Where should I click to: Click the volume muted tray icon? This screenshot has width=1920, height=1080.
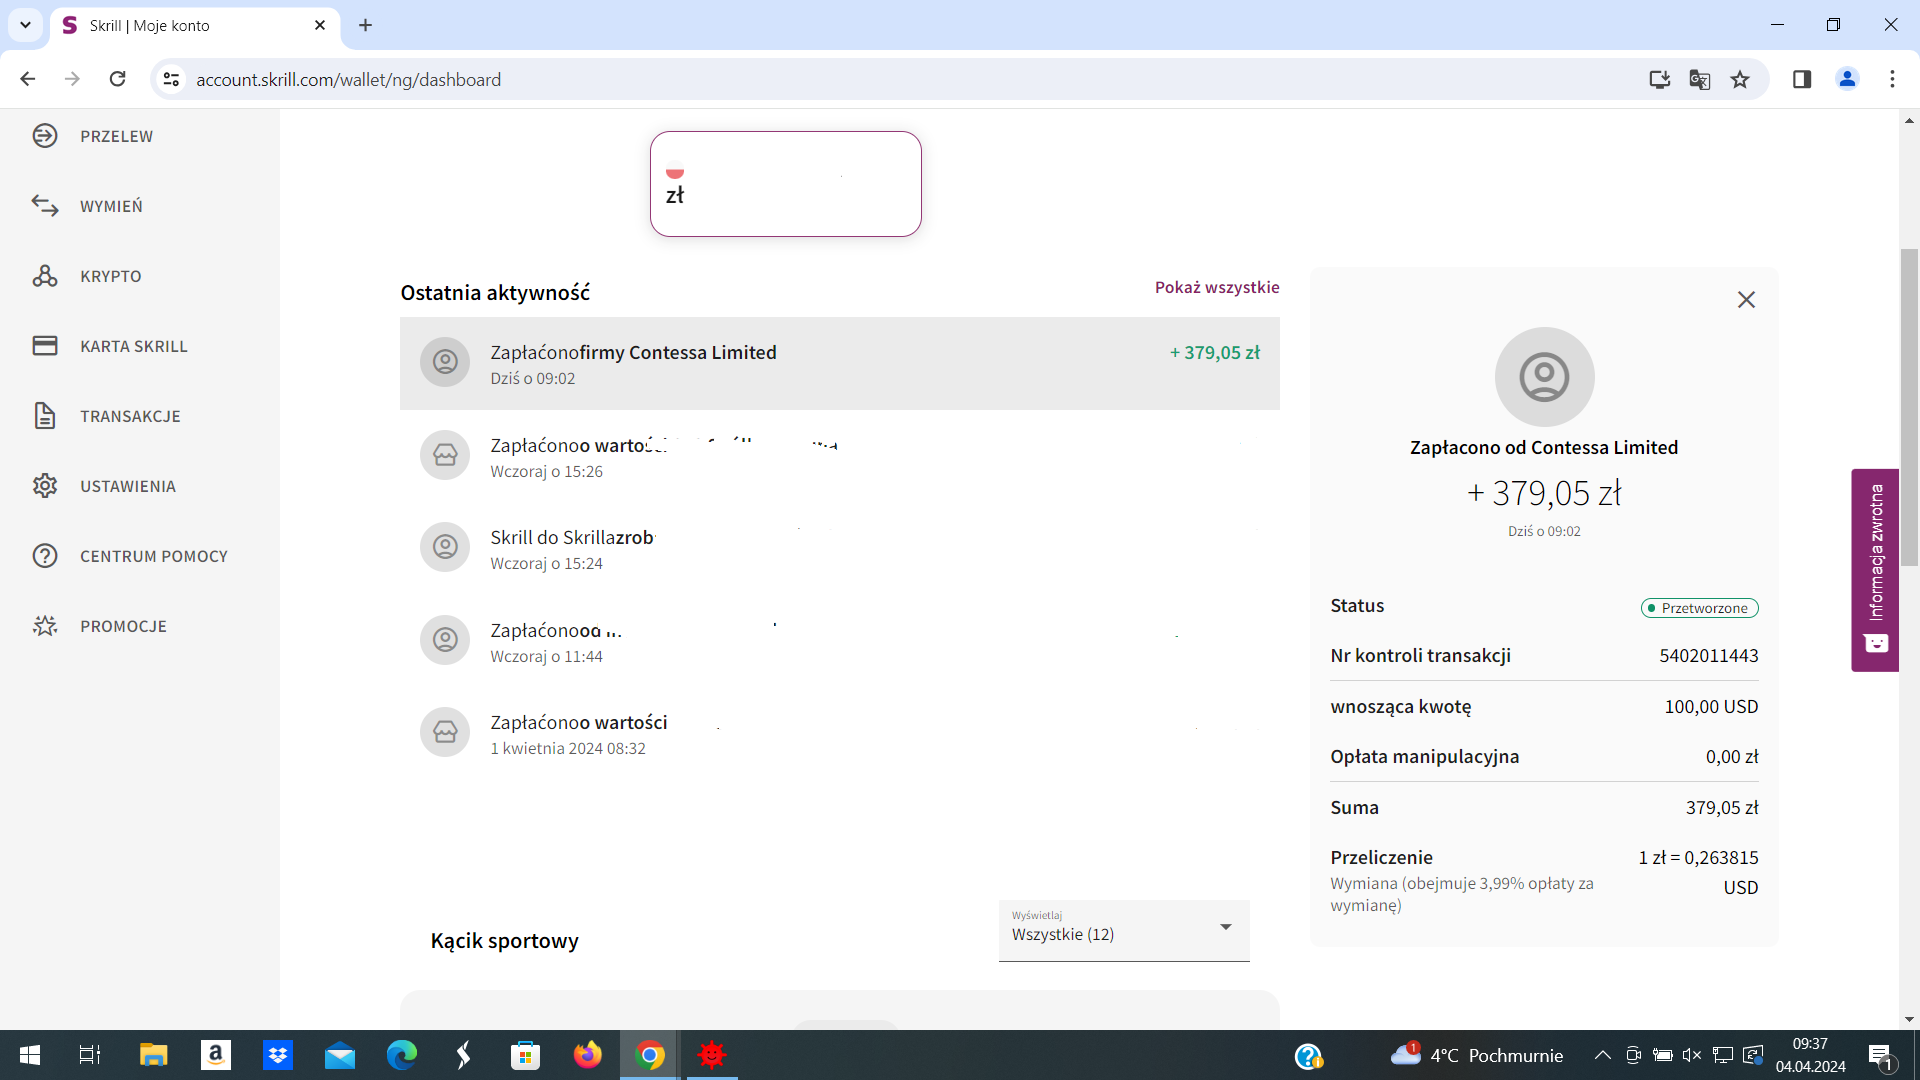(x=1692, y=1055)
